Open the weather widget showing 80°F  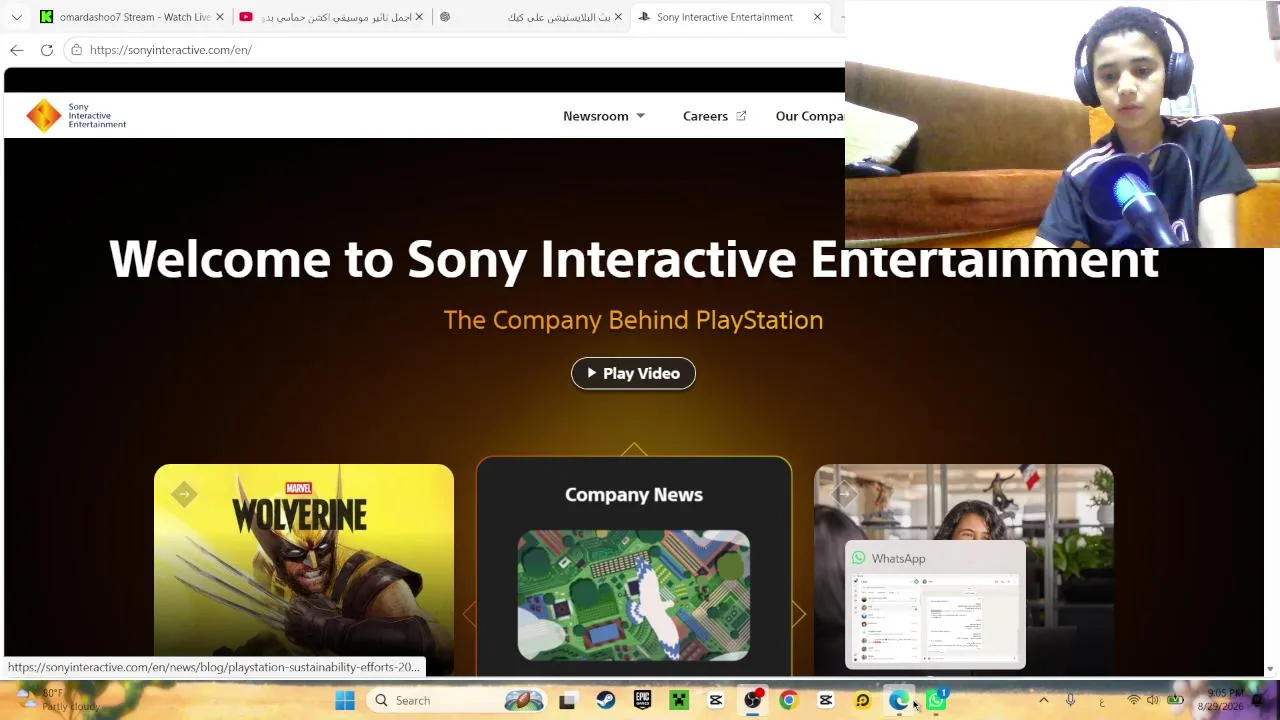pyautogui.click(x=58, y=700)
